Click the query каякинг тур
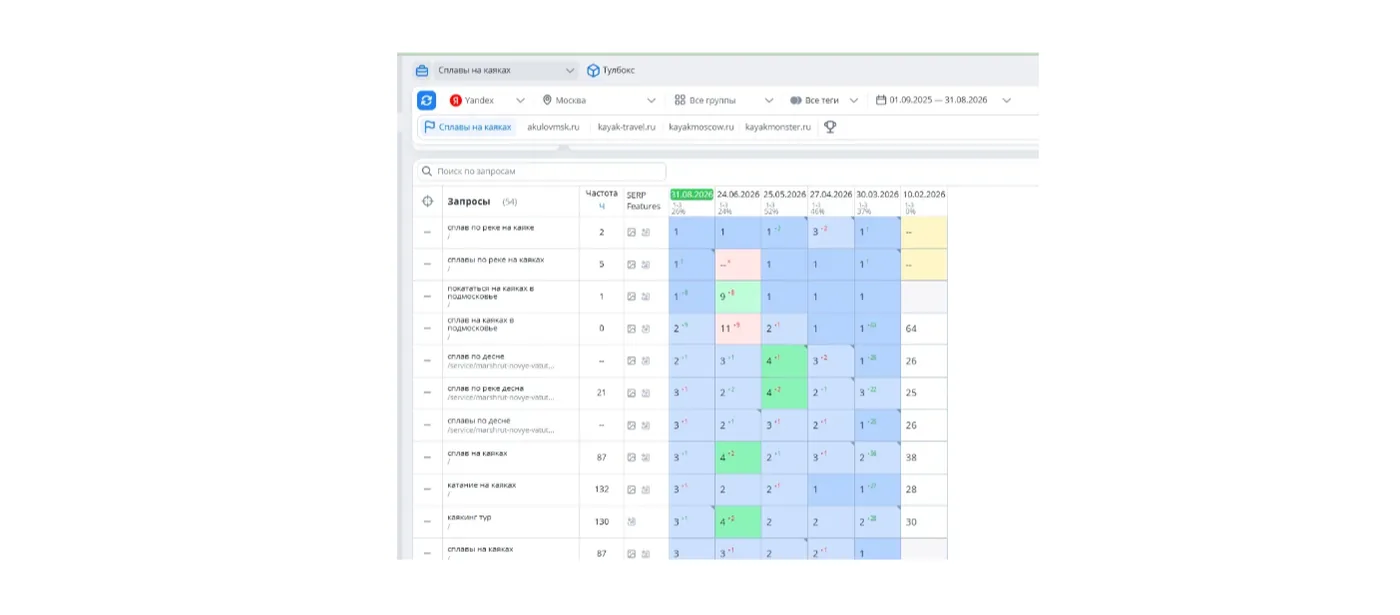Screen dimensions: 1400x615 pyautogui.click(x=469, y=517)
